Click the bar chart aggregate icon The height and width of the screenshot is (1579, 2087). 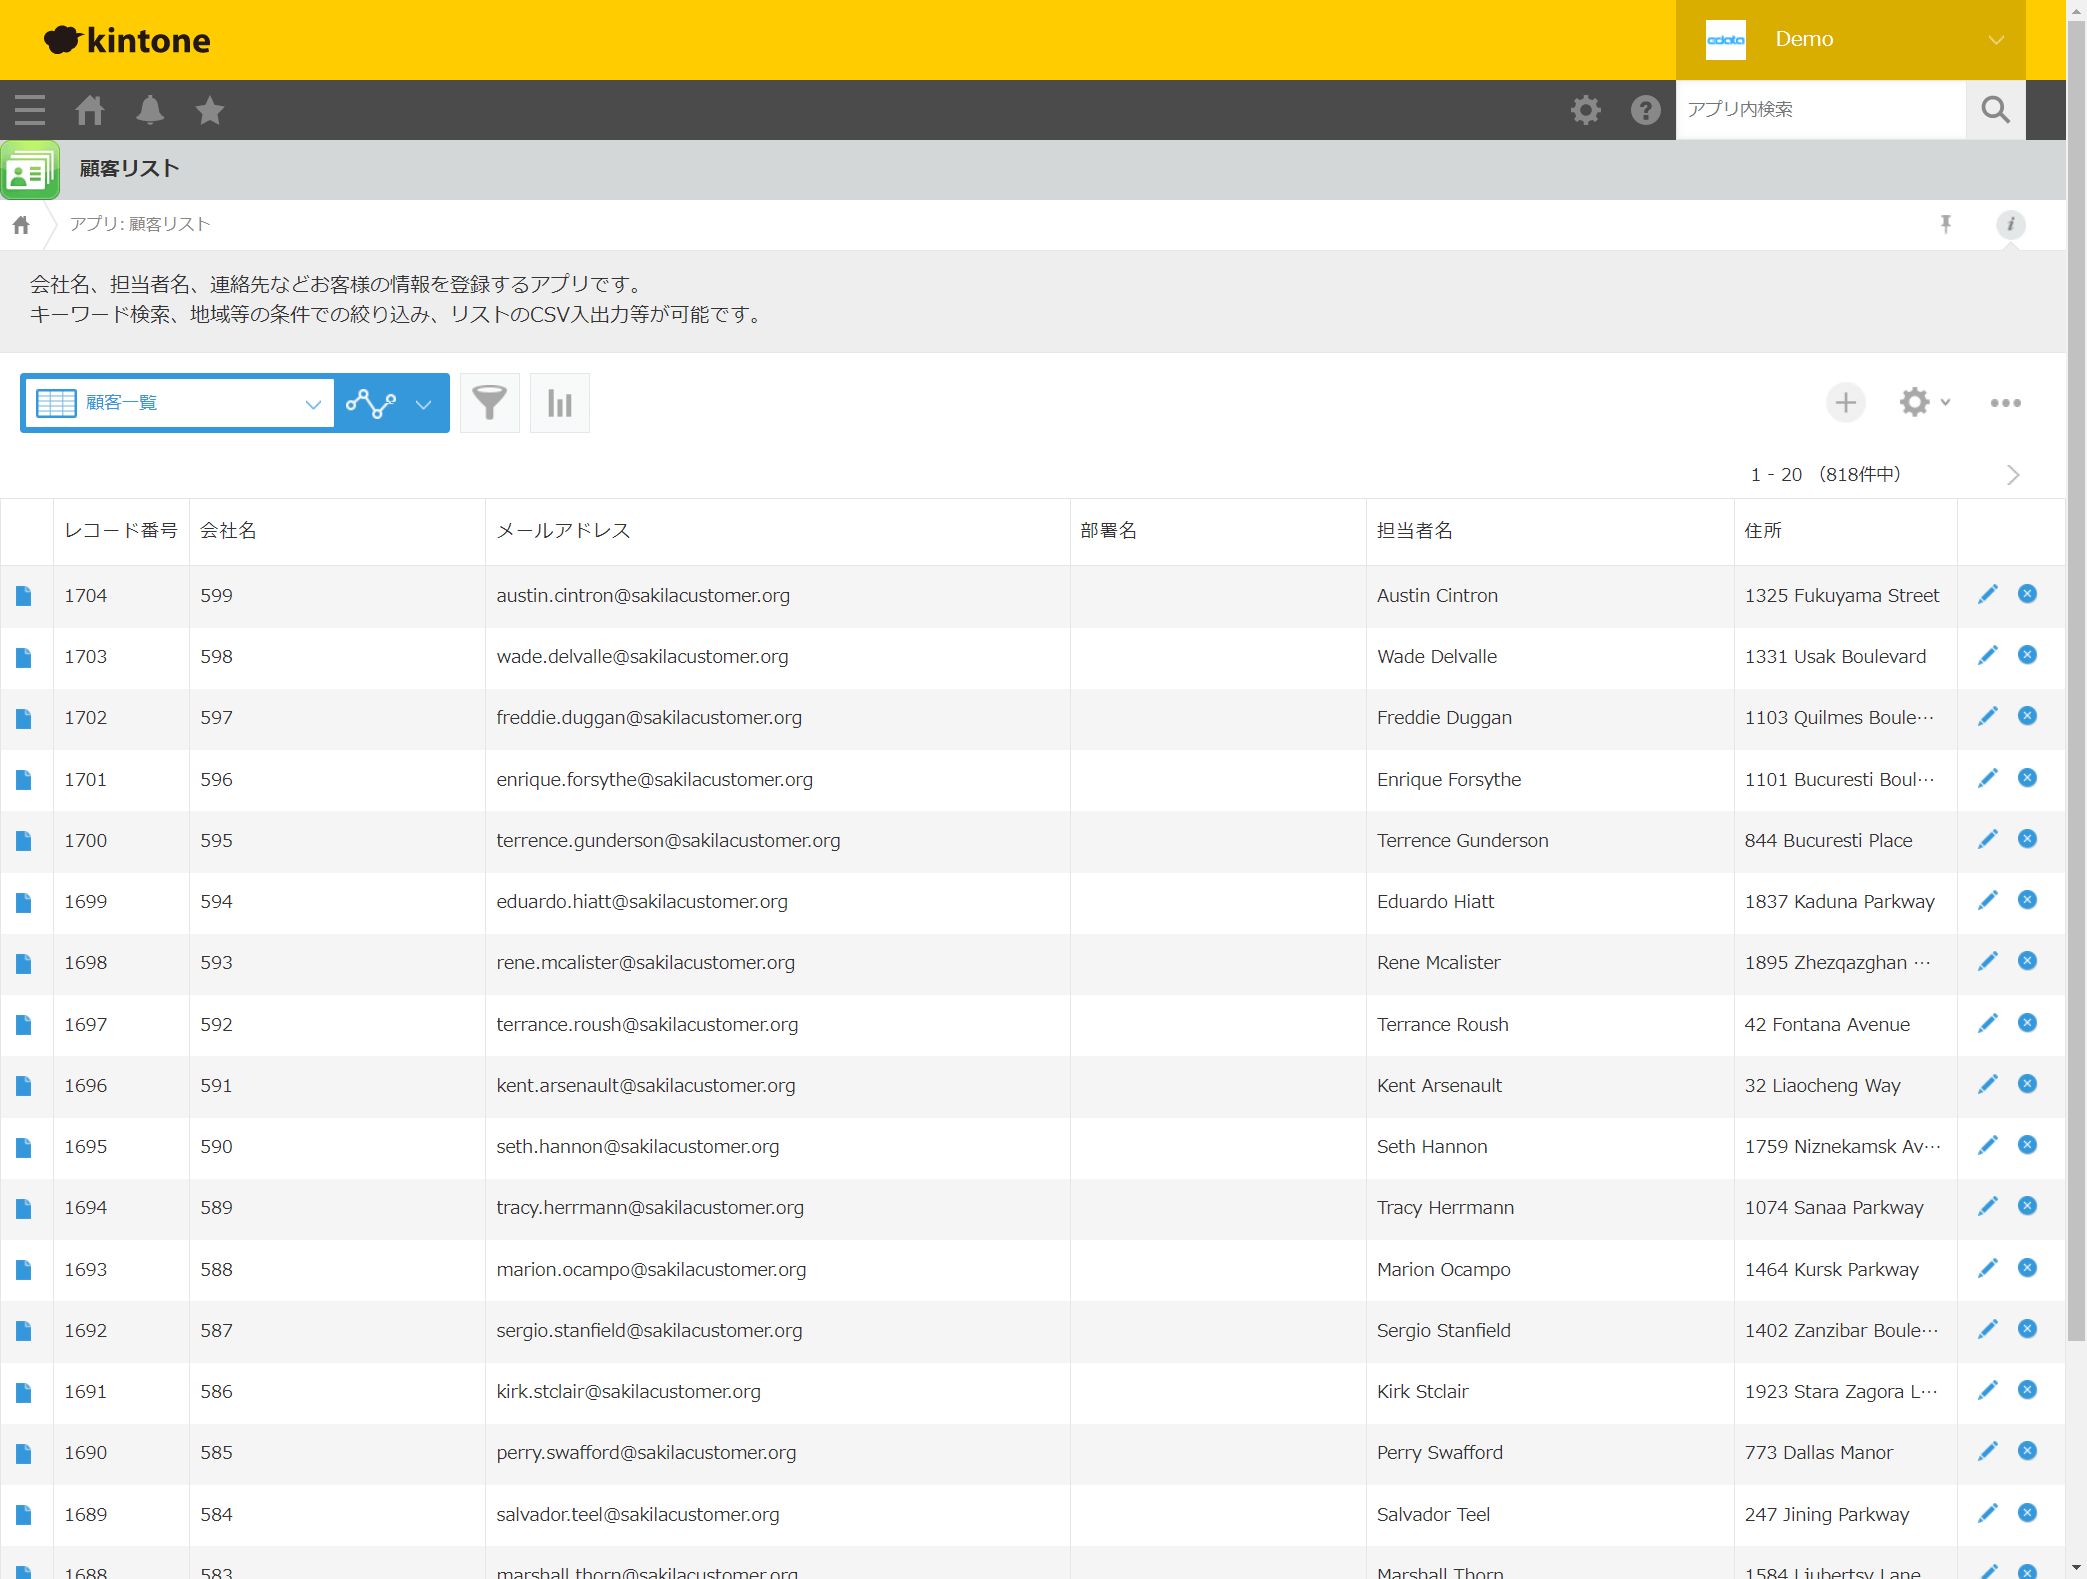coord(559,403)
